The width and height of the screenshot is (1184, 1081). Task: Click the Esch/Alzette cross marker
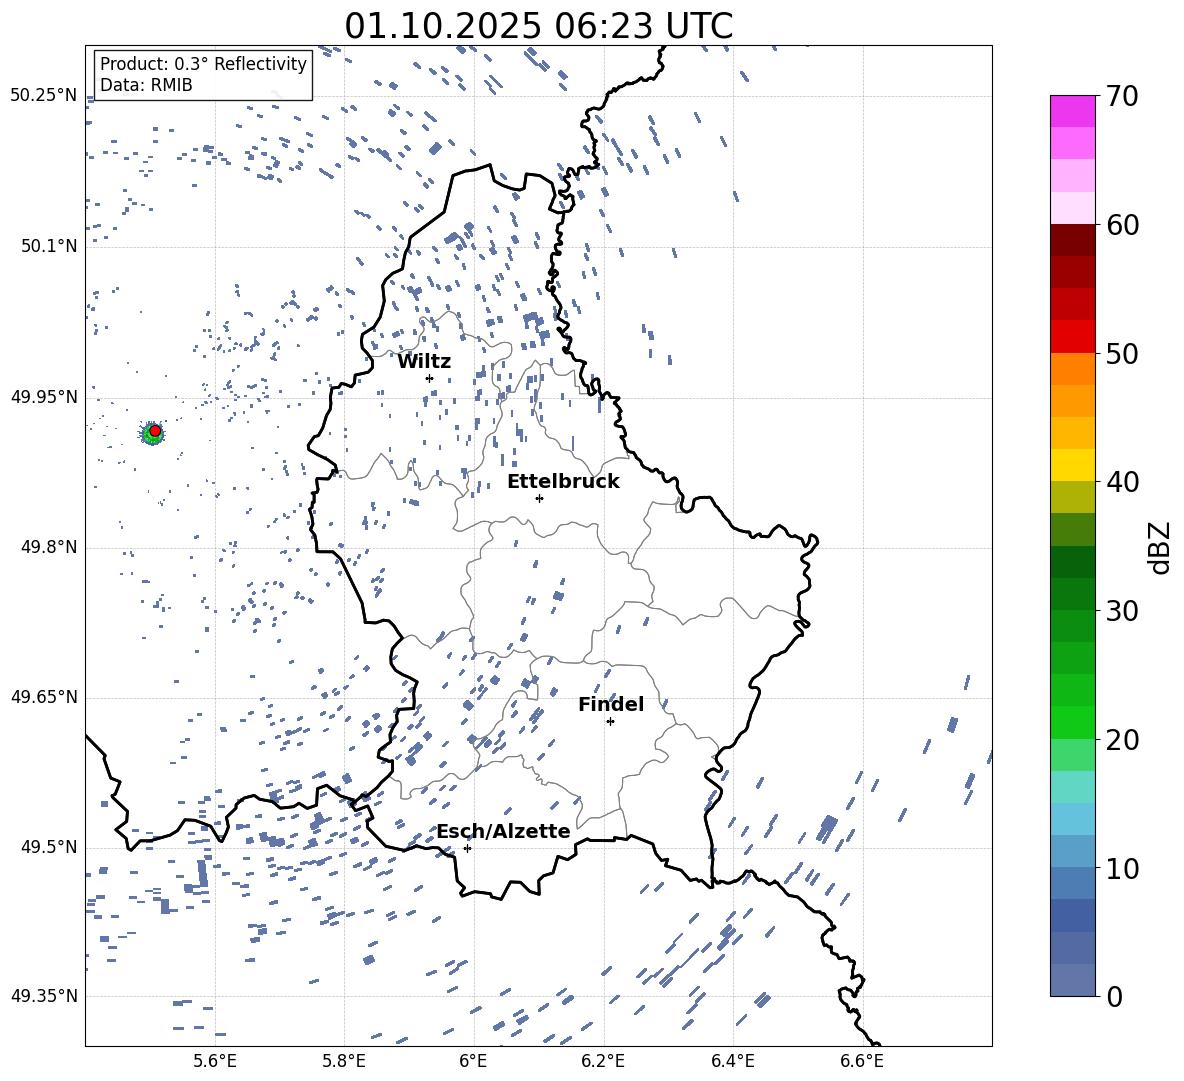[x=467, y=848]
